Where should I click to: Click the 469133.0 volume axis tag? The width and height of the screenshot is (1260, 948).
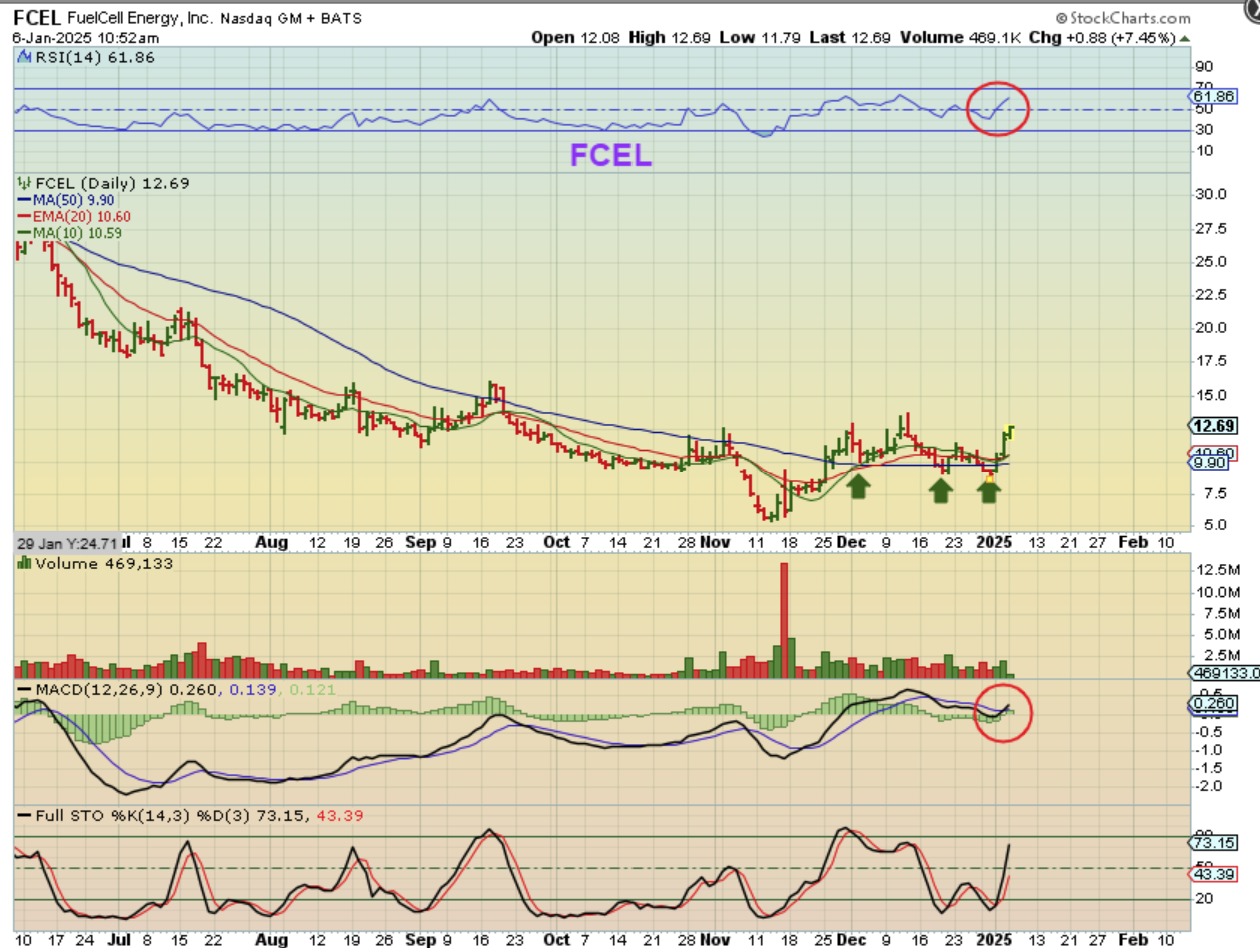click(1225, 673)
